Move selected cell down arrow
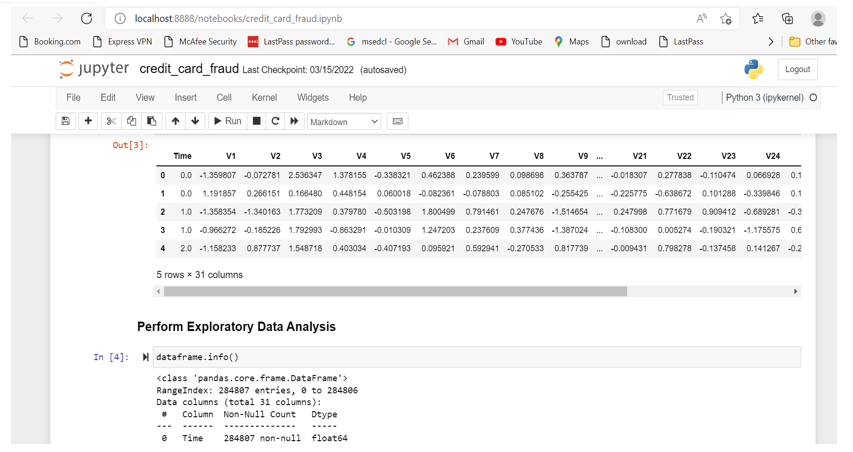The image size is (853, 452). pyautogui.click(x=195, y=121)
